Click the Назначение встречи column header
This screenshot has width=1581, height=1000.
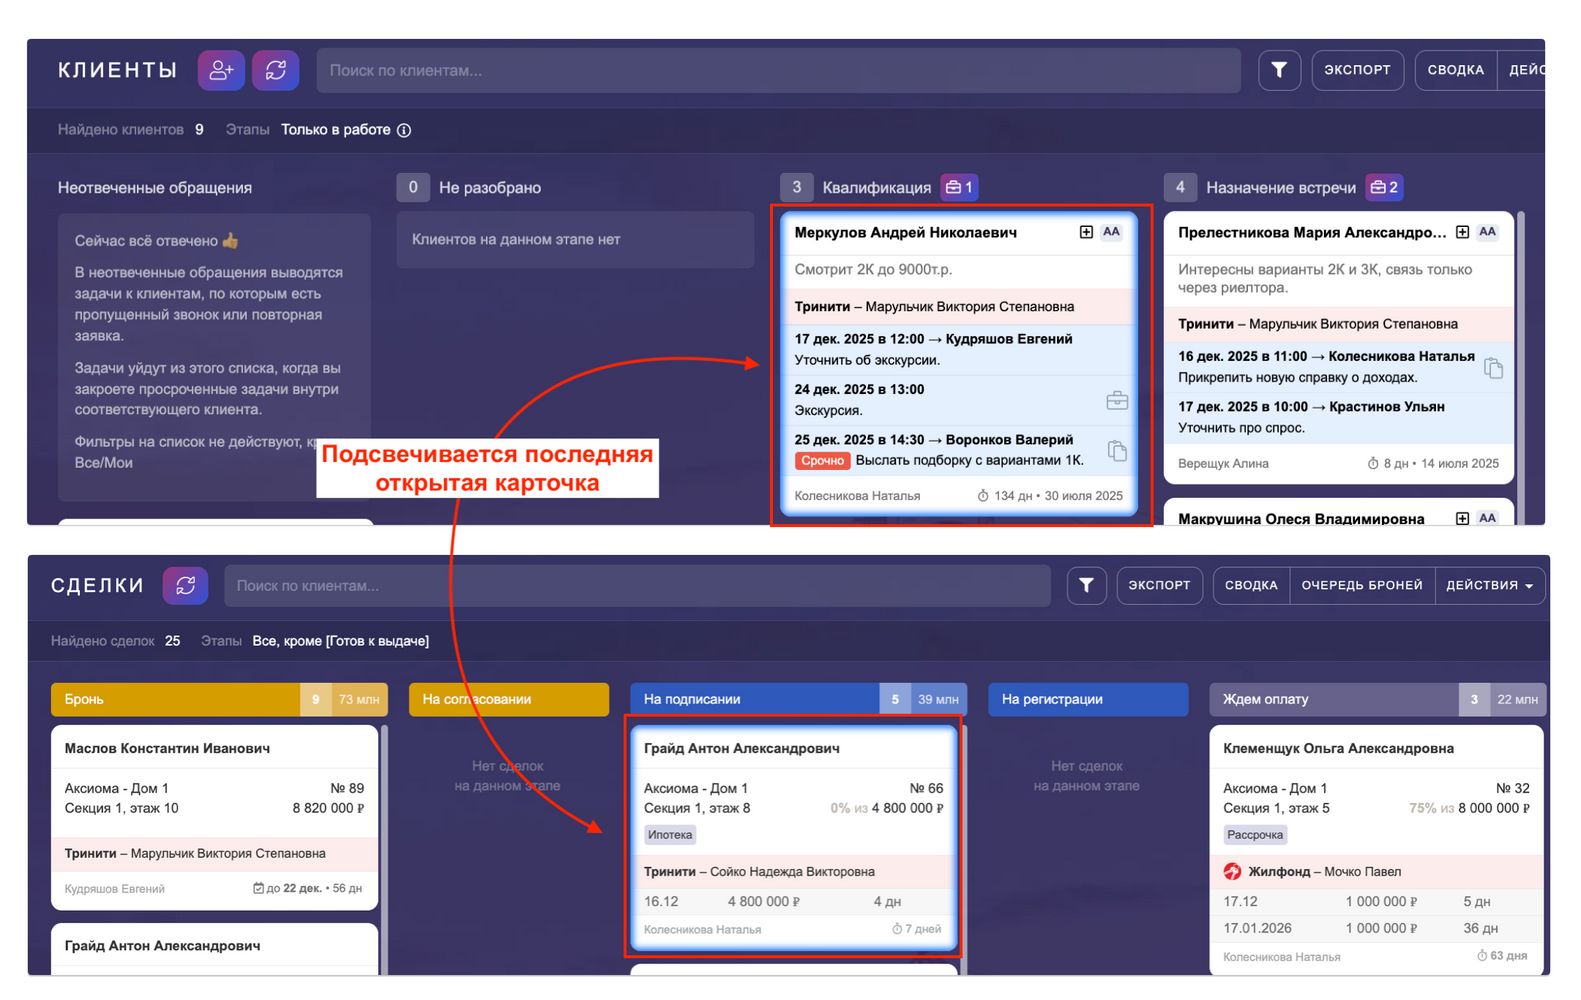click(1281, 187)
